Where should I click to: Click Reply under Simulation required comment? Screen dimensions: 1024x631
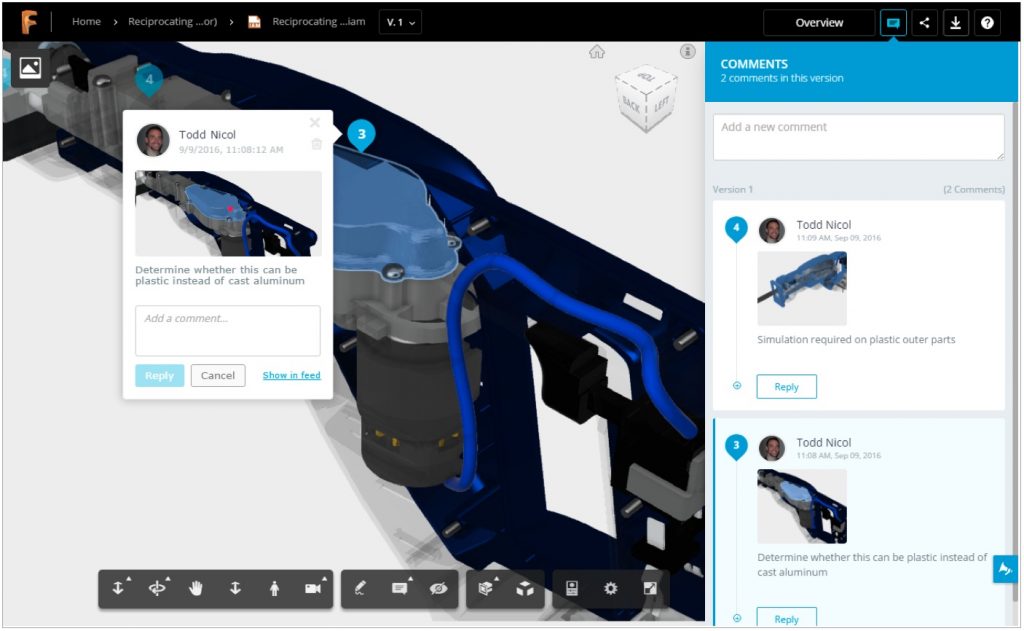pyautogui.click(x=786, y=387)
